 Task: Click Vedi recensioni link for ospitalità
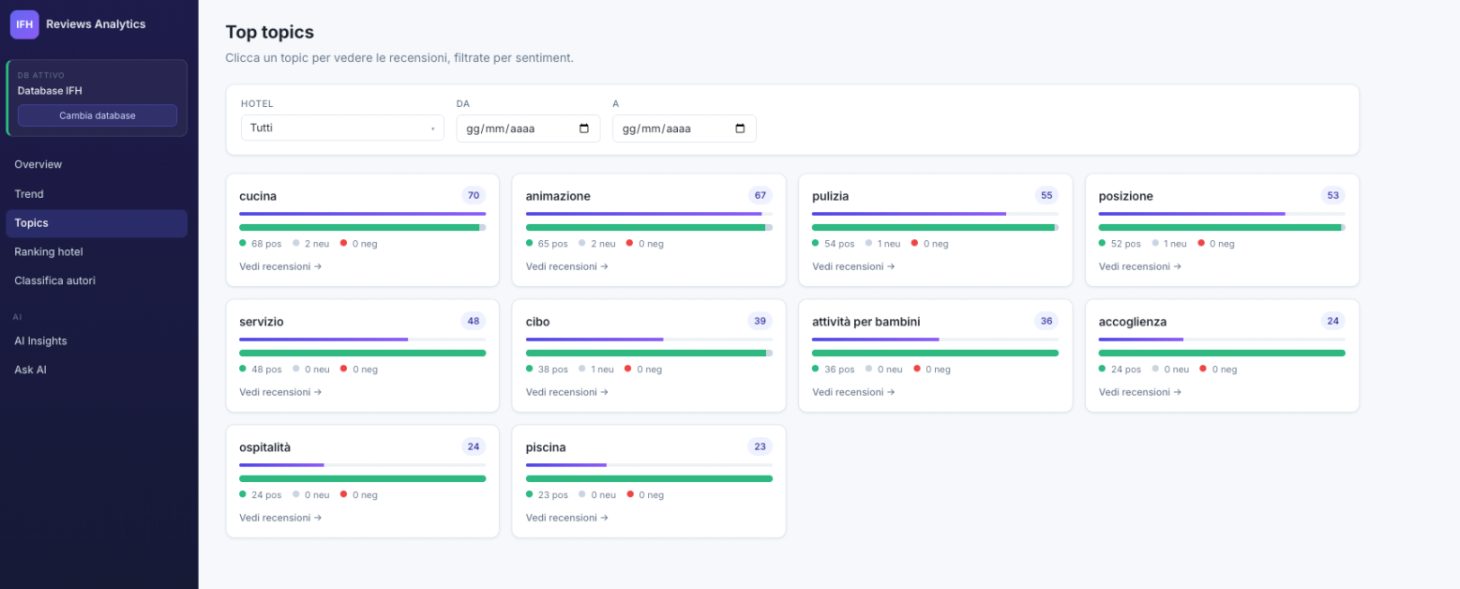(x=280, y=518)
